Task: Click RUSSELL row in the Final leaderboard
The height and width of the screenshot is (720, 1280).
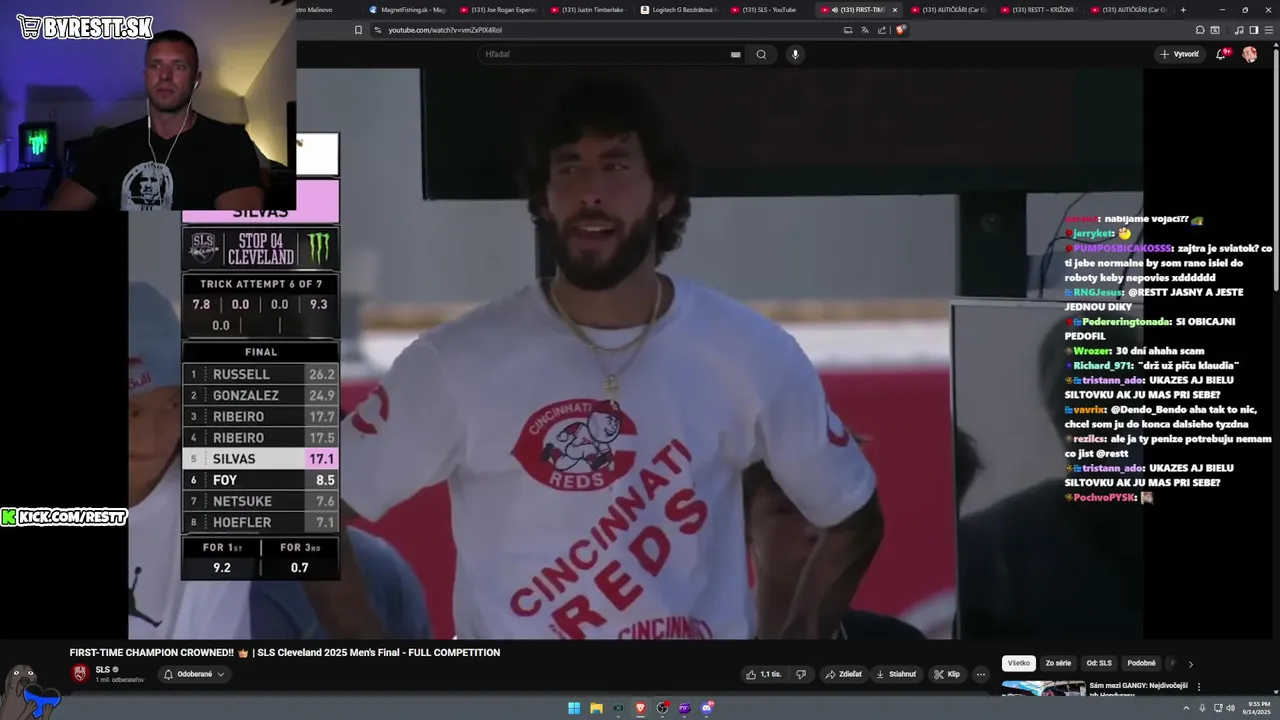Action: (x=262, y=374)
